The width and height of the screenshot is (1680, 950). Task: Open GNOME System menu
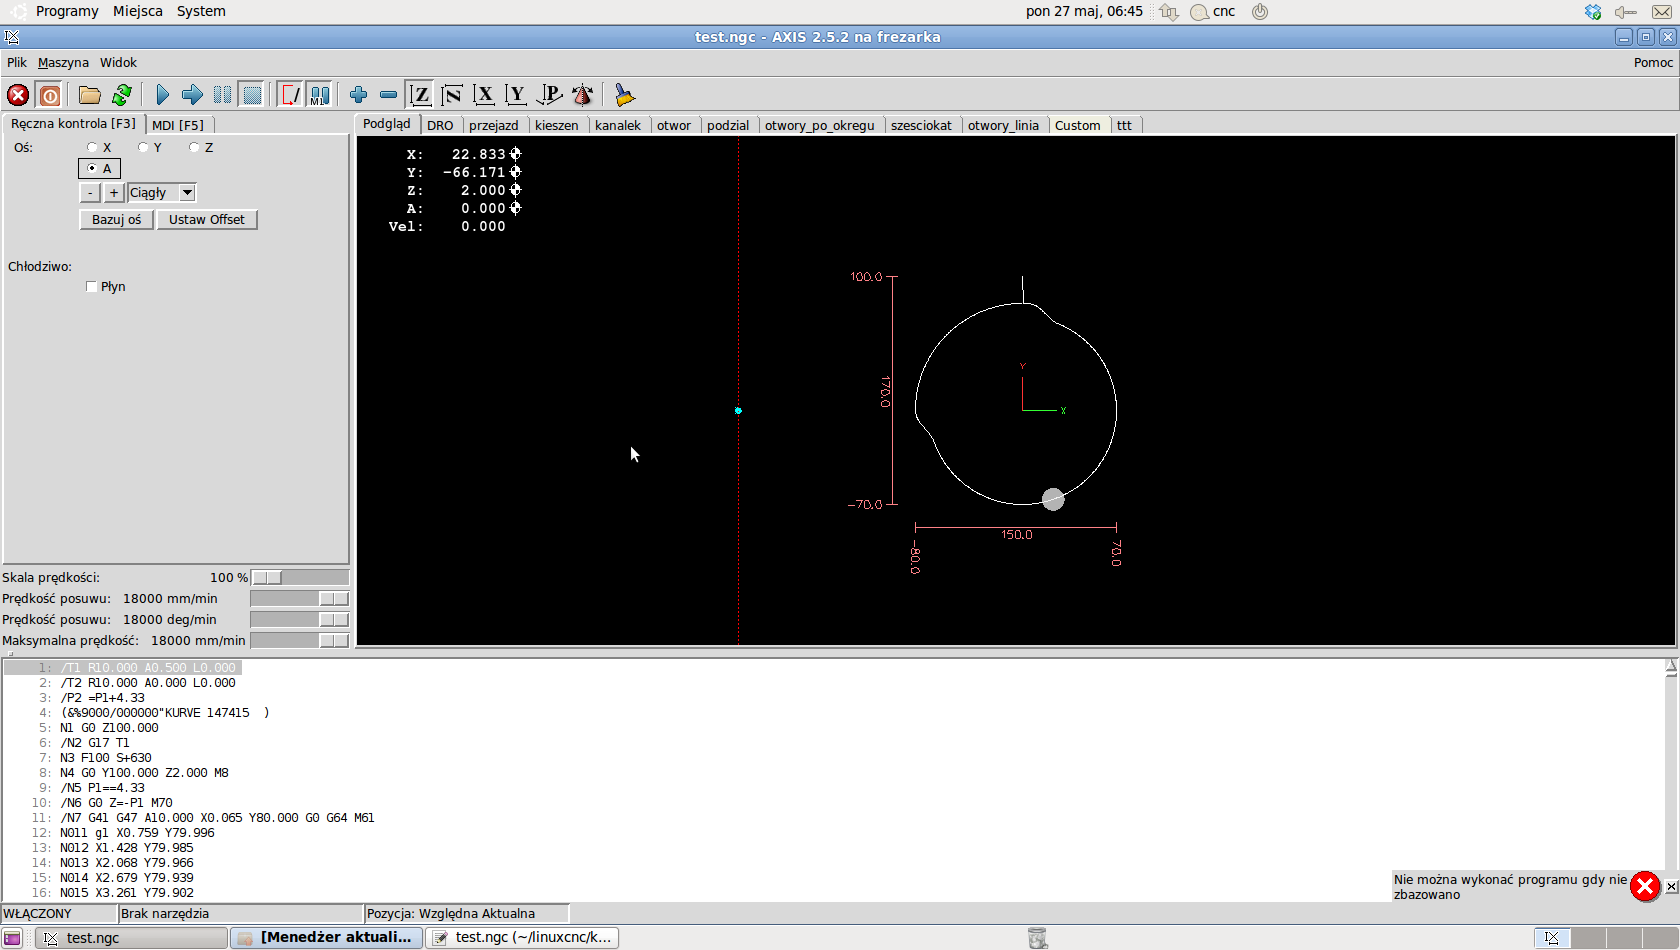coord(201,11)
